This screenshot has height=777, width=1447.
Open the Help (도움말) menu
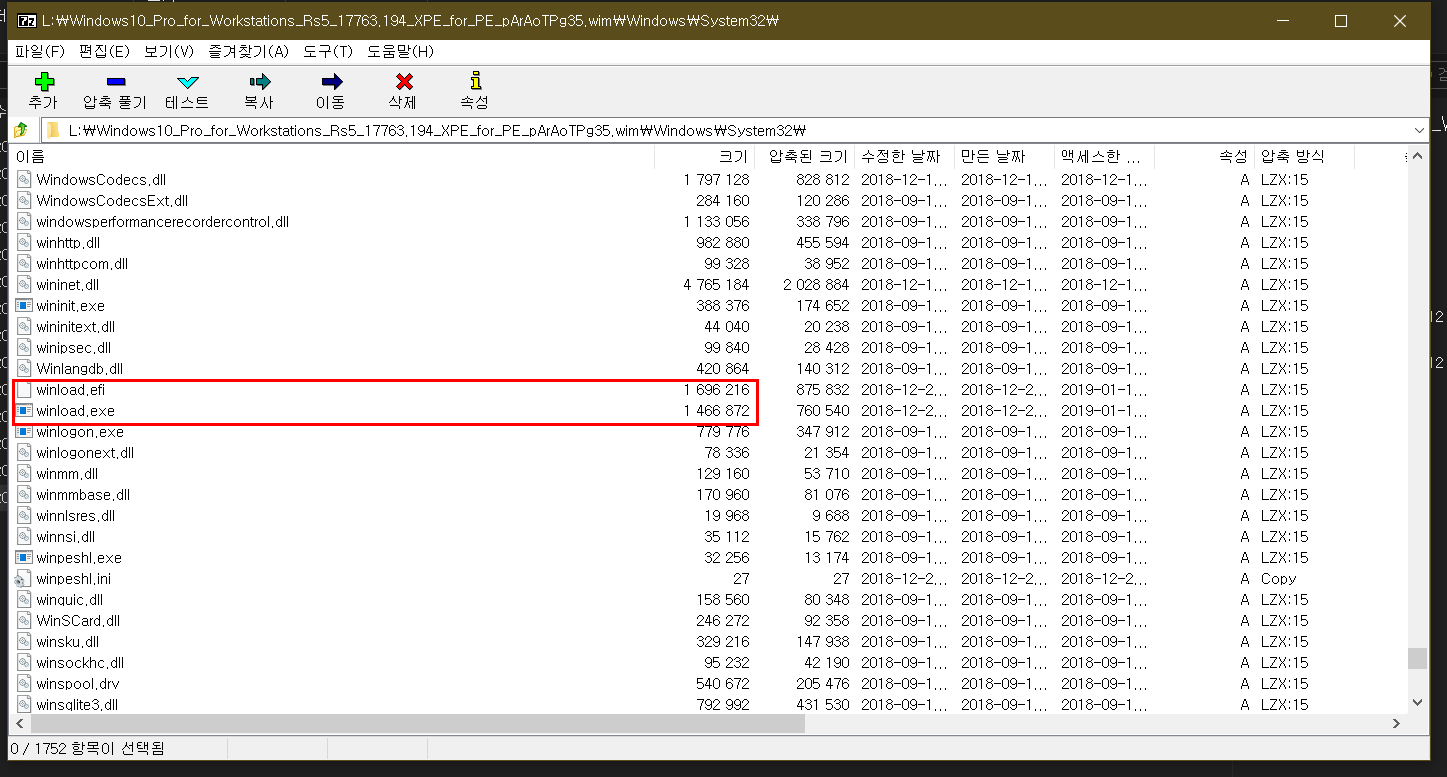pyautogui.click(x=400, y=51)
